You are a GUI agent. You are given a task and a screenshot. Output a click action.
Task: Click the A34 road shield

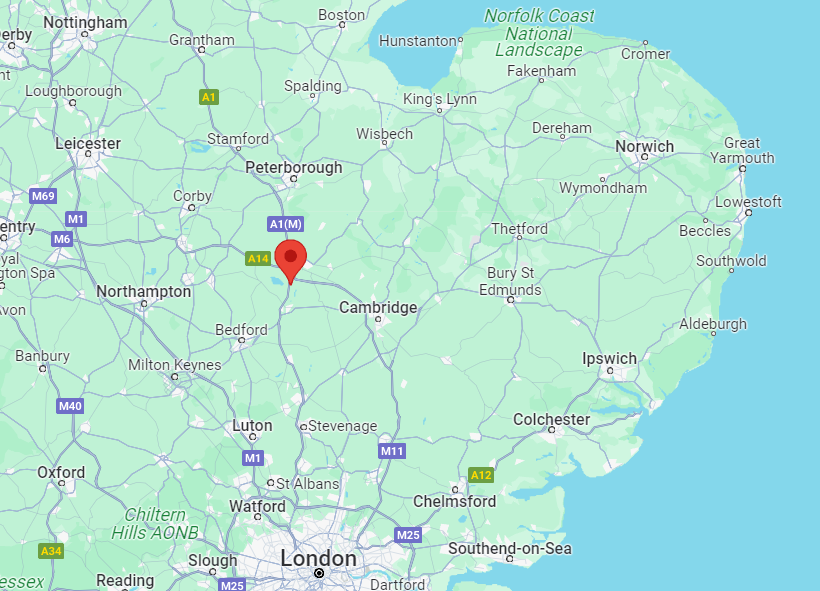tap(51, 551)
